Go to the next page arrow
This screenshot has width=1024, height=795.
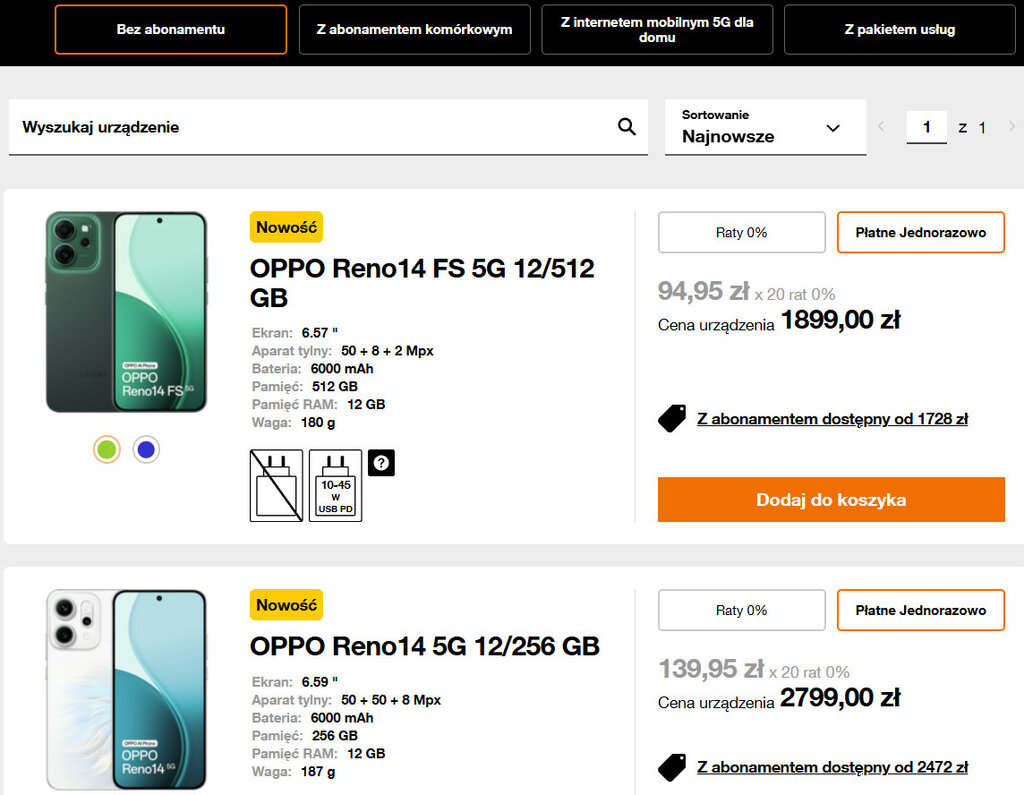coord(1011,127)
